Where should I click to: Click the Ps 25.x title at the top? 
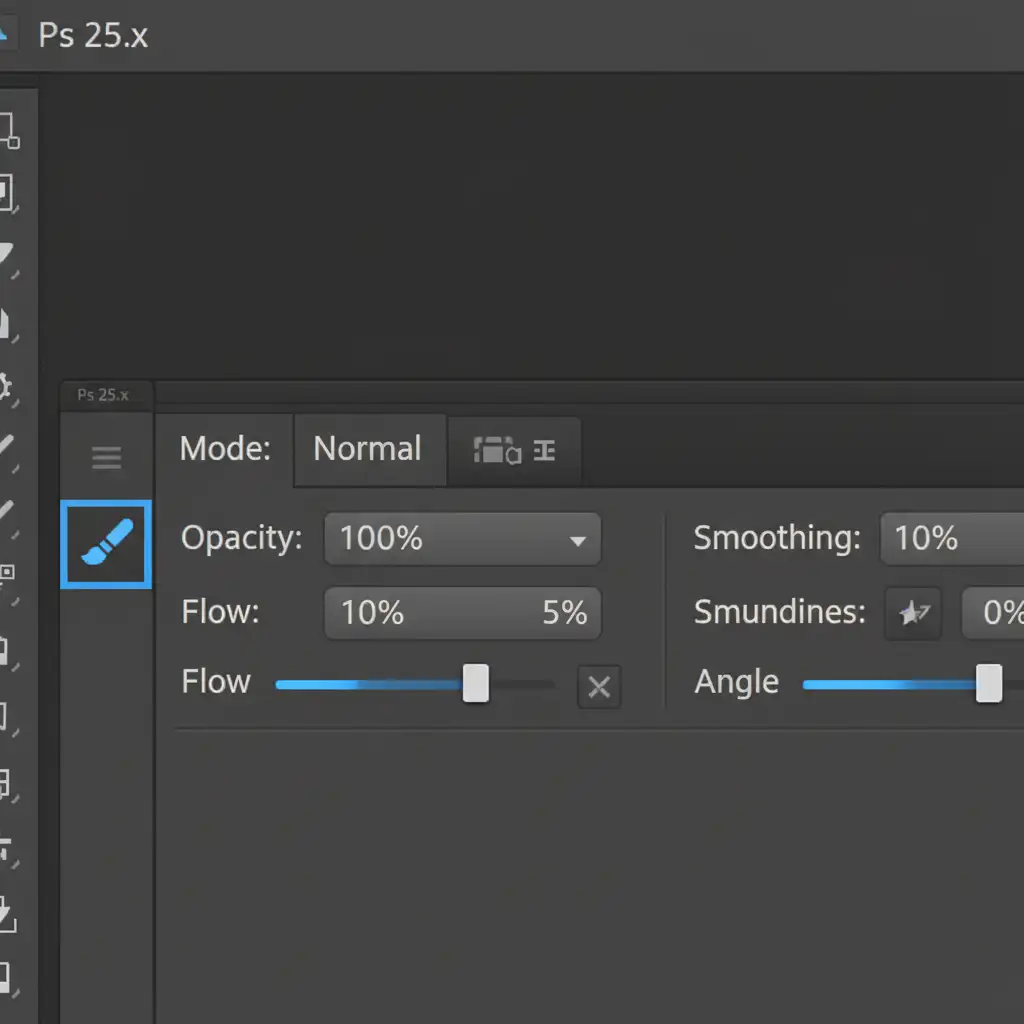point(93,35)
